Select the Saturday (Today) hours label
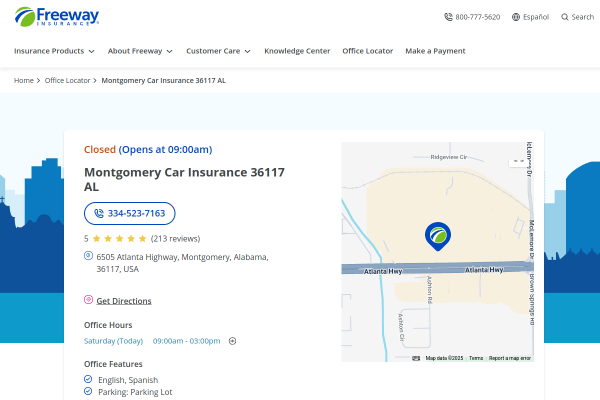Image resolution: width=600 pixels, height=400 pixels. [113, 341]
